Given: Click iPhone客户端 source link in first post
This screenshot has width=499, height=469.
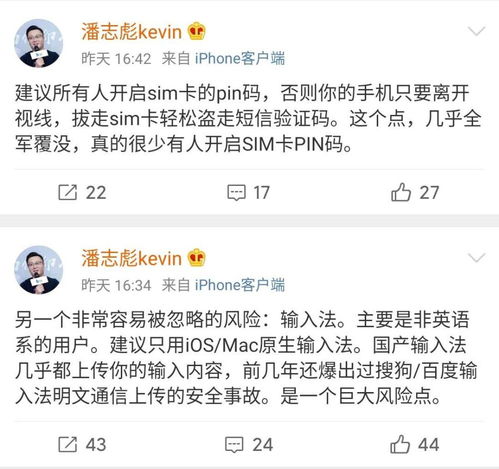Looking at the screenshot, I should 240,58.
